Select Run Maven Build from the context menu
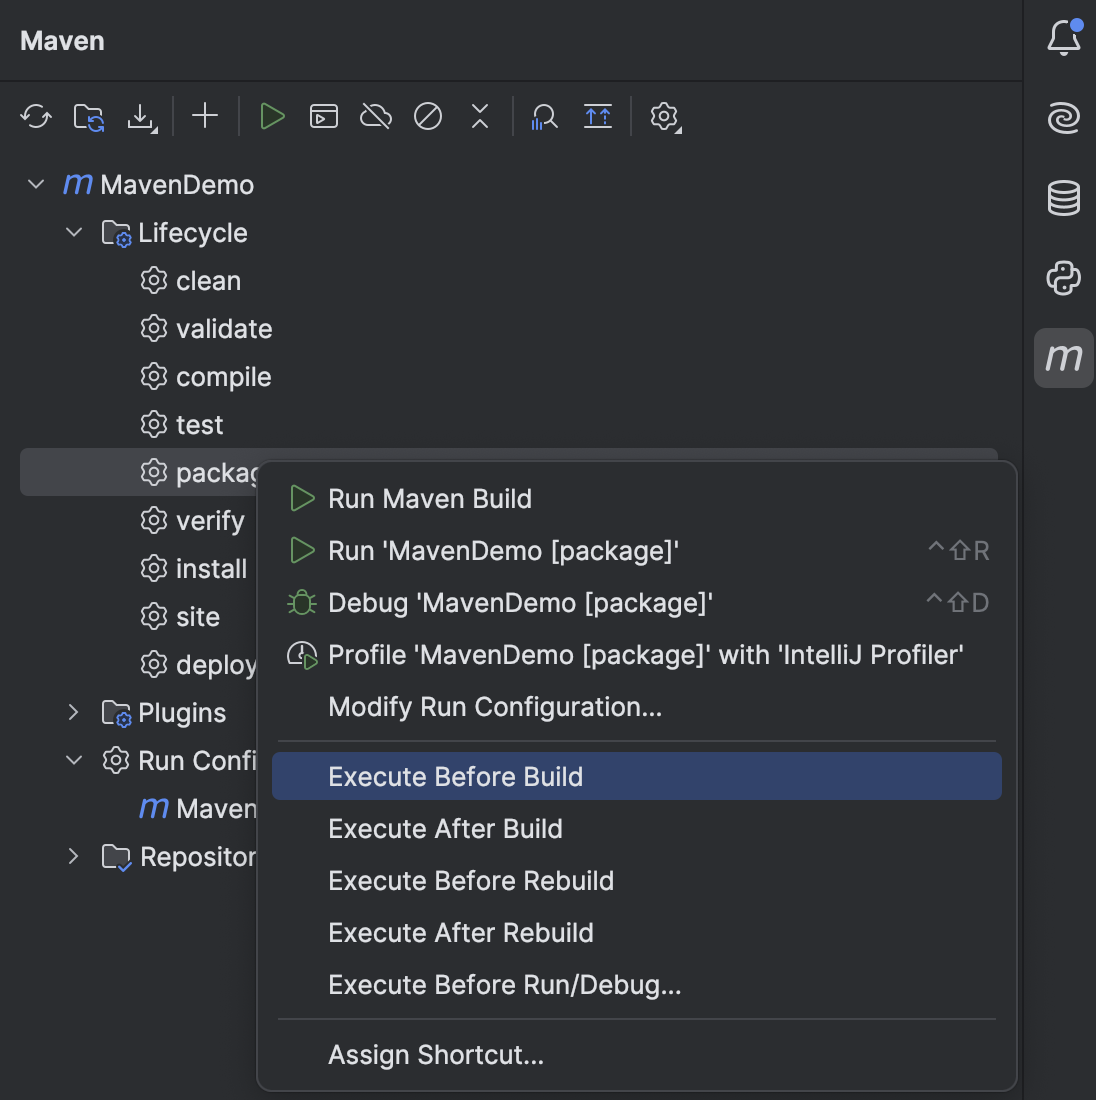Screen dimensions: 1096x1100 click(x=429, y=498)
